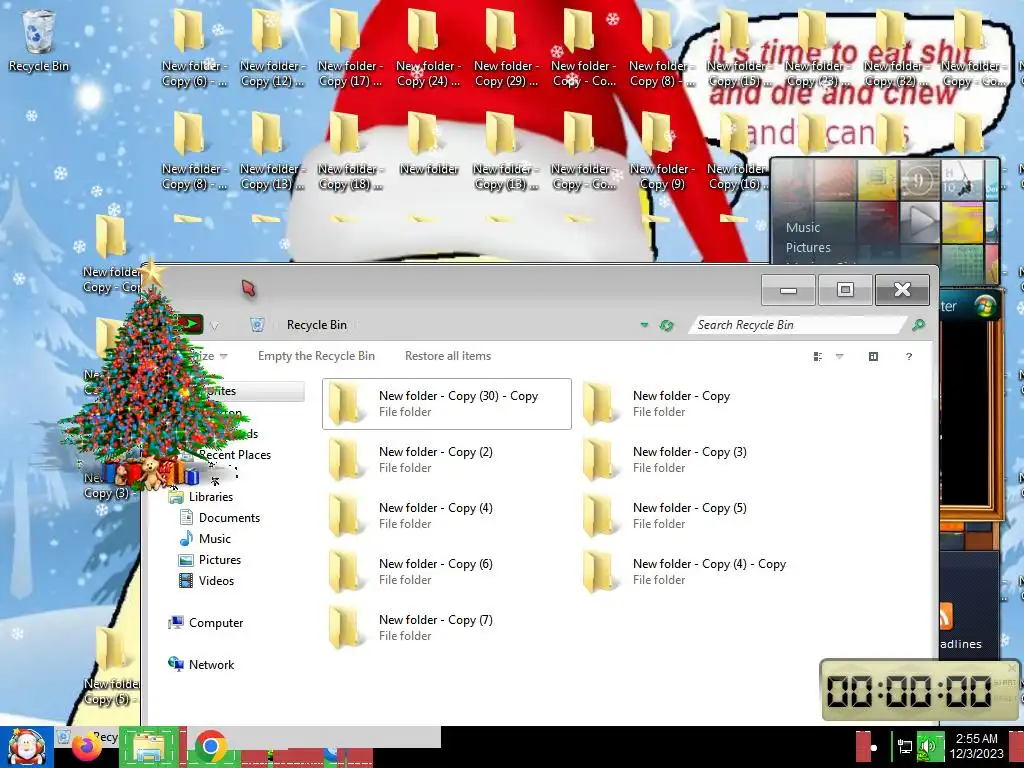
Task: Open Pictures library in Explorer sidebar
Action: (x=219, y=560)
